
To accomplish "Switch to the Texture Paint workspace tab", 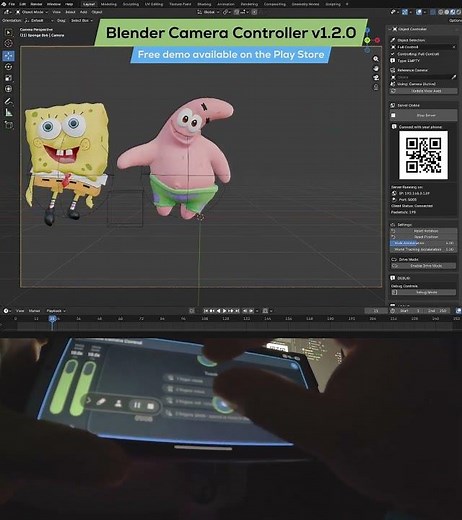I will [x=180, y=4].
